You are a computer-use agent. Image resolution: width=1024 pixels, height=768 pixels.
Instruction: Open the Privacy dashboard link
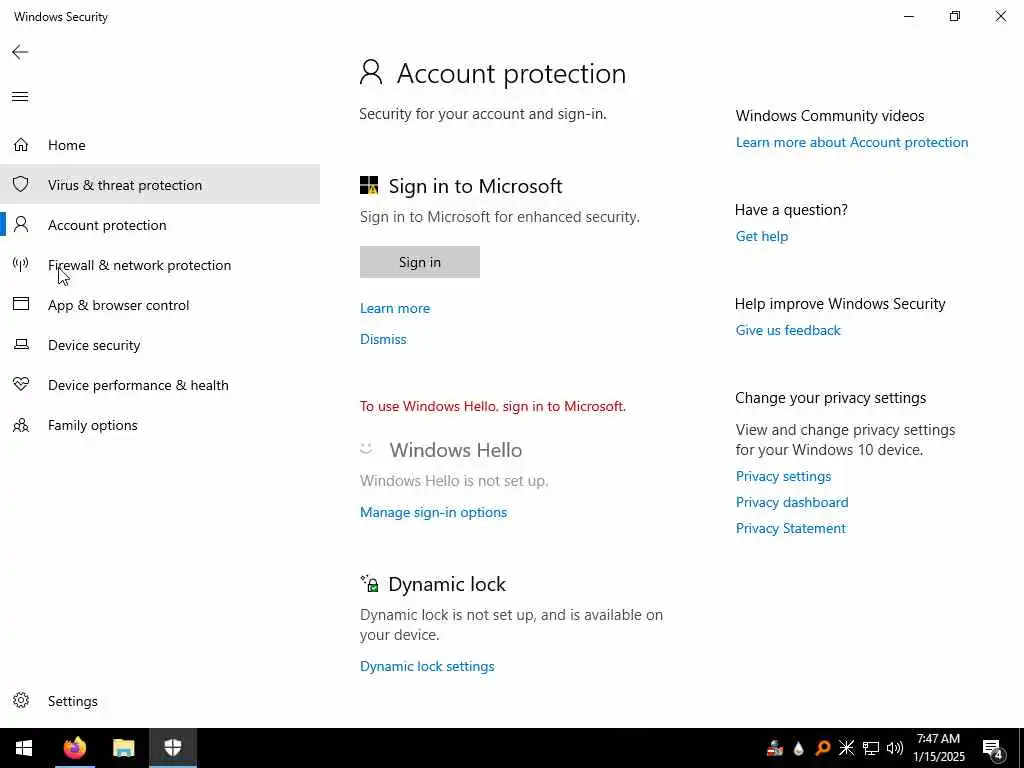(792, 502)
